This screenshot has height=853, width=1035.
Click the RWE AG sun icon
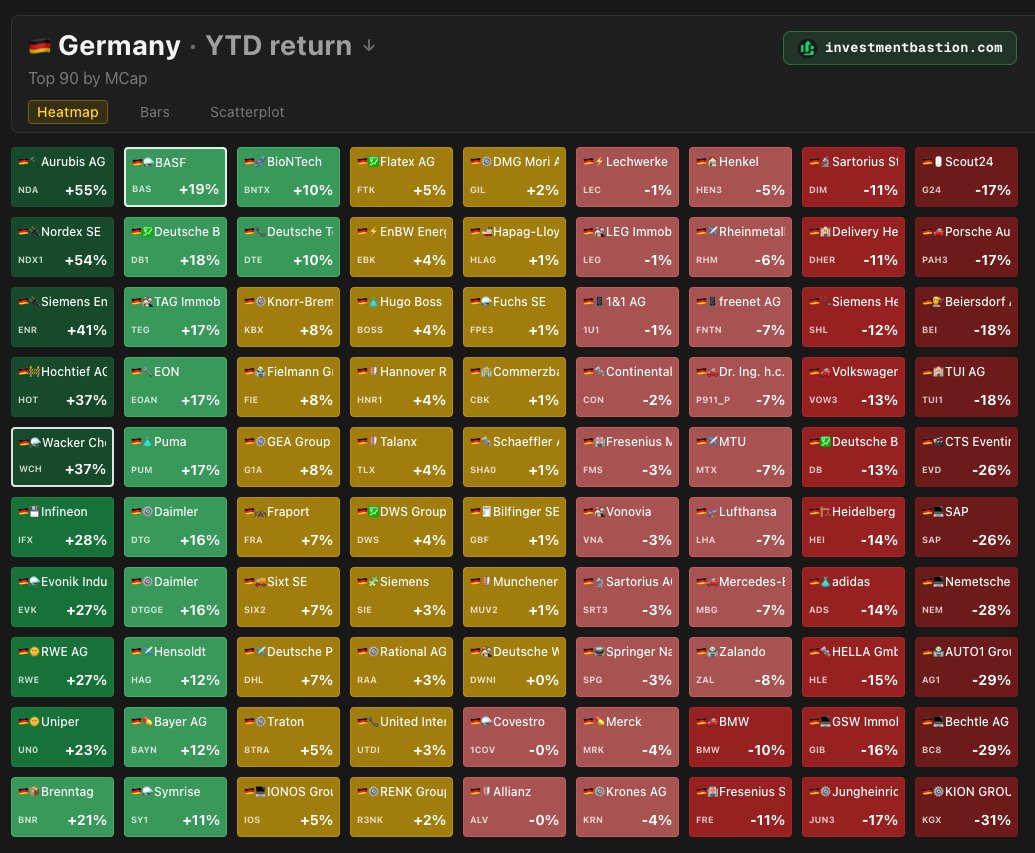(35, 652)
